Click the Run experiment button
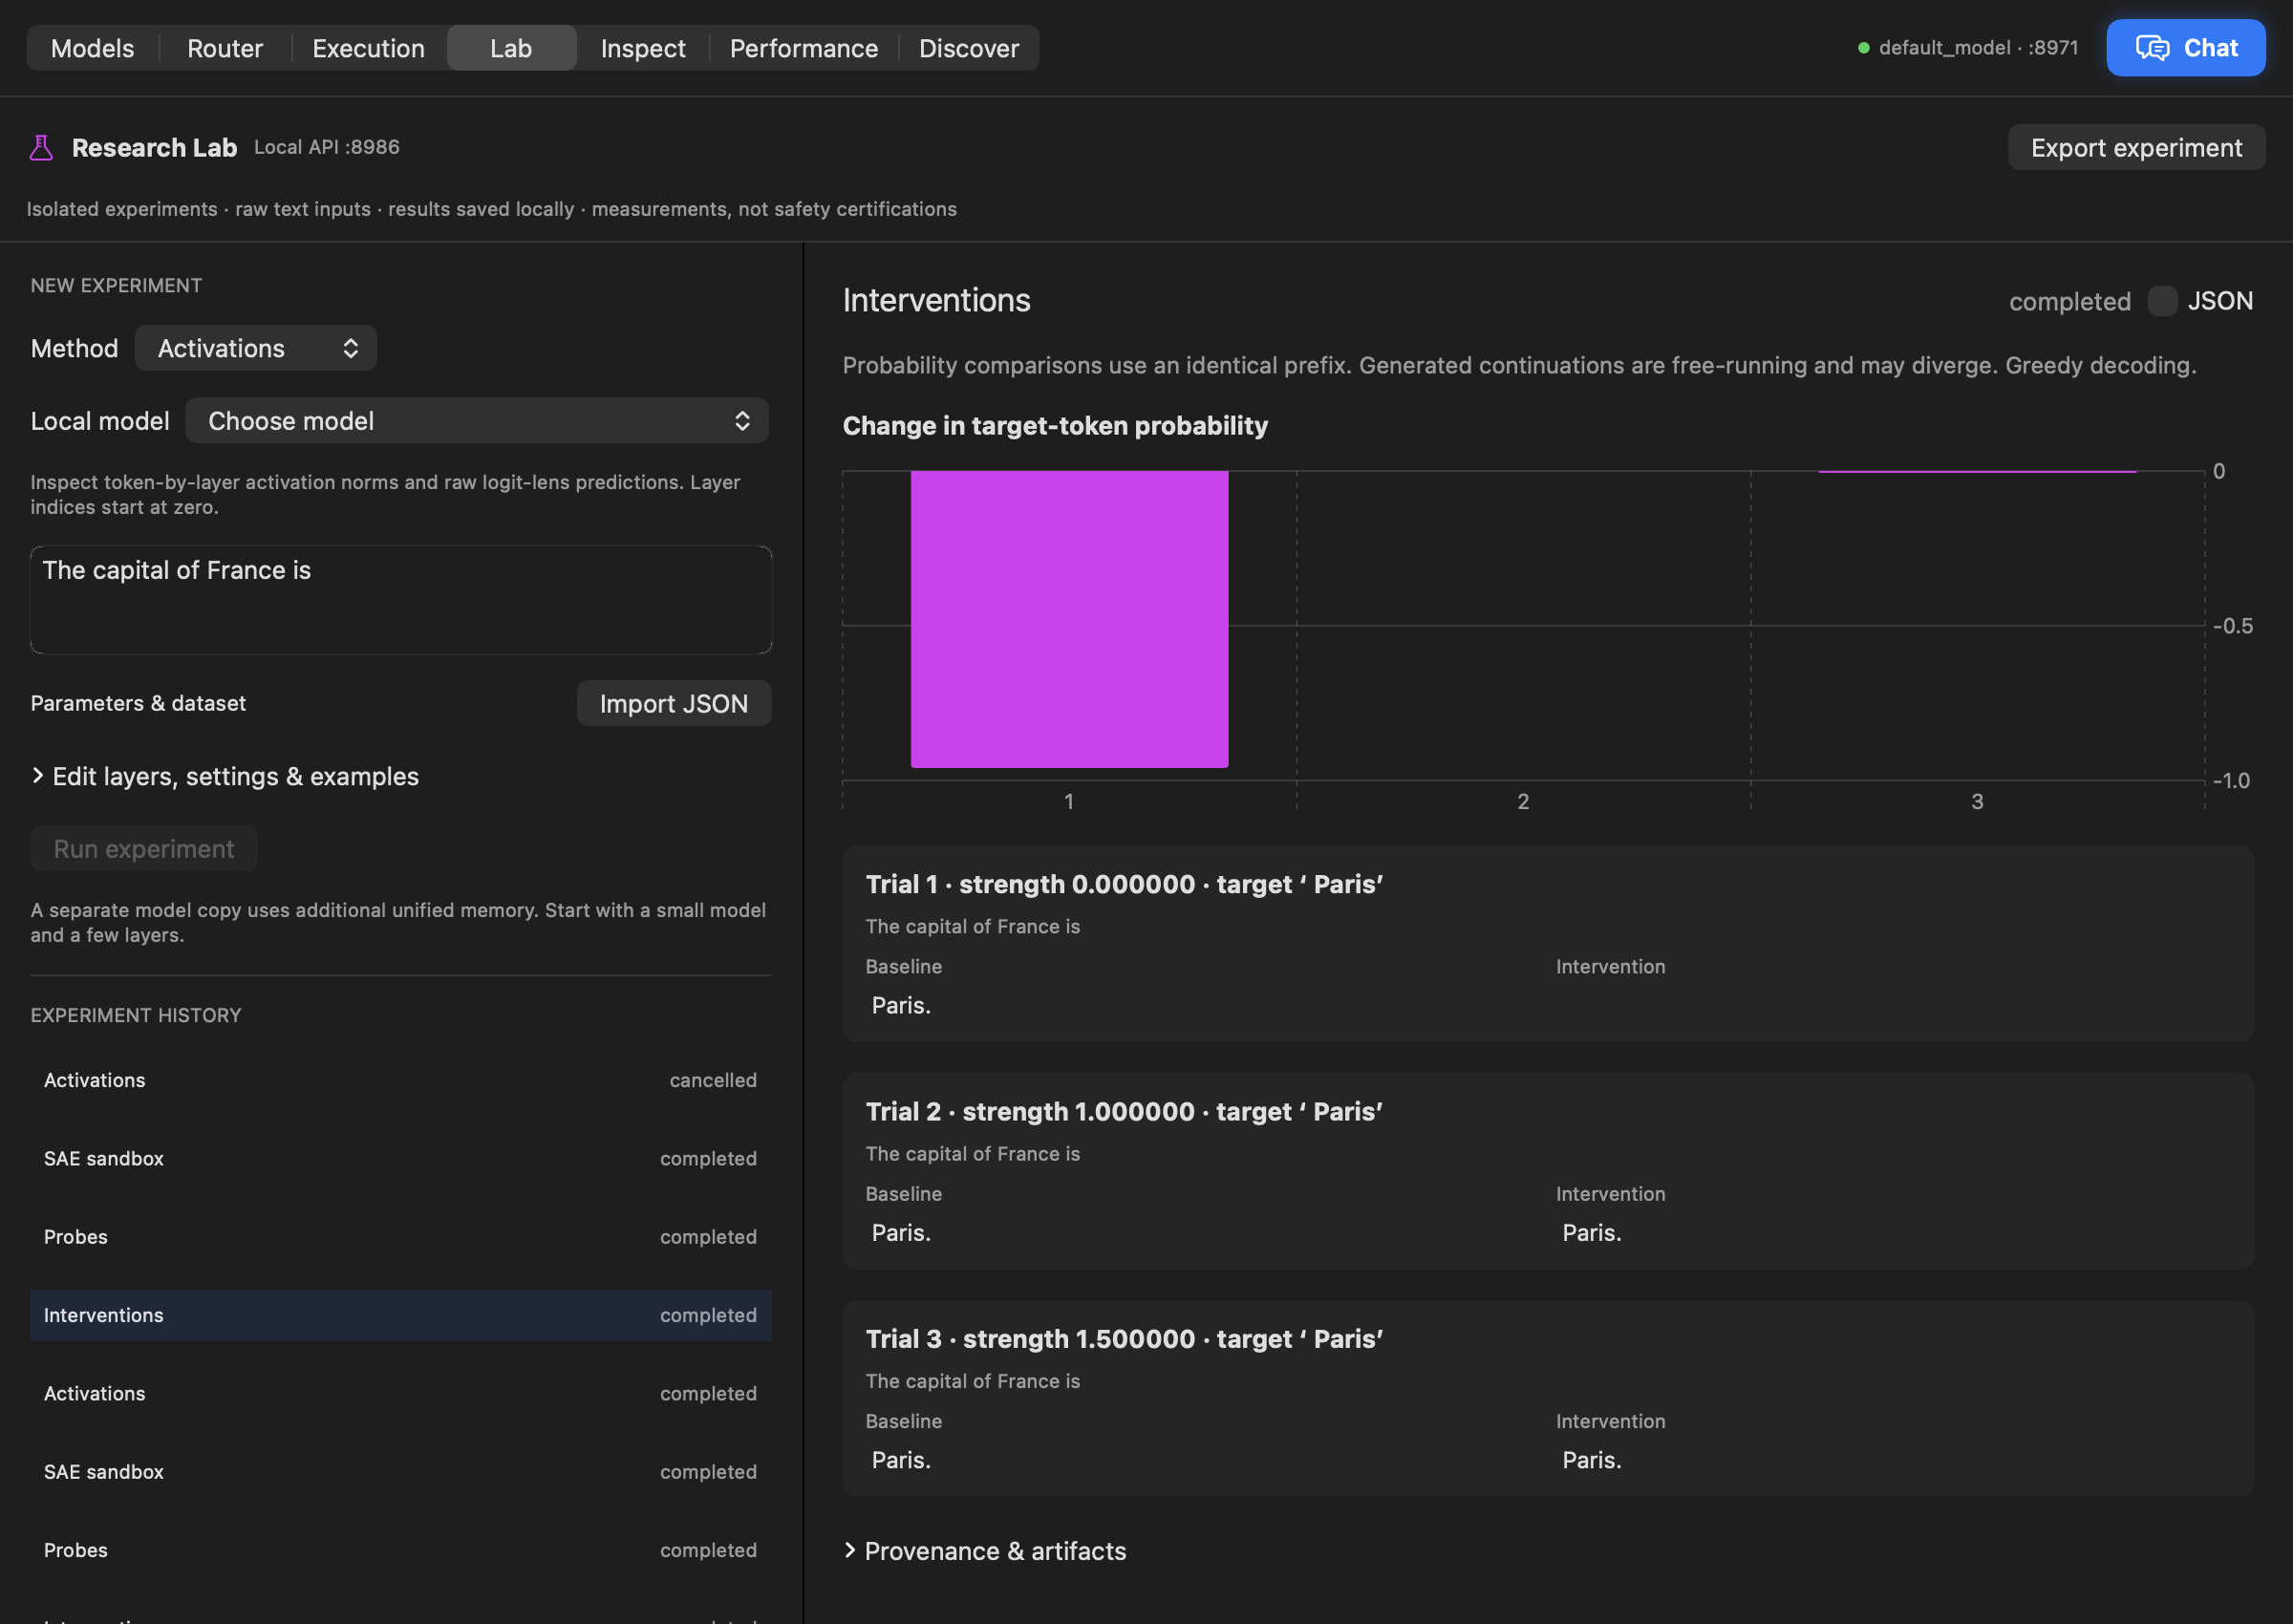This screenshot has width=2293, height=1624. click(x=144, y=849)
